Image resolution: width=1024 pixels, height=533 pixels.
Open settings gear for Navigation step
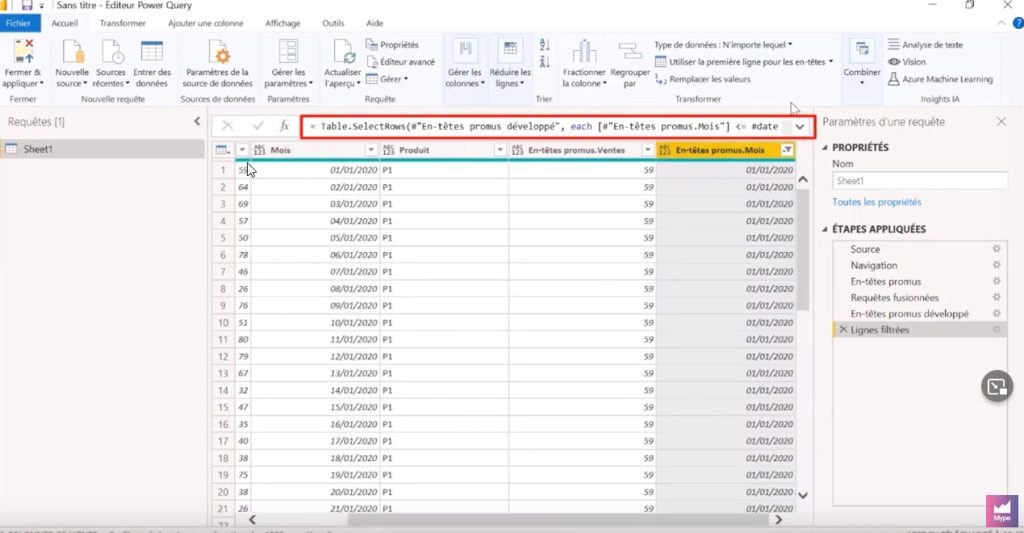click(997, 265)
